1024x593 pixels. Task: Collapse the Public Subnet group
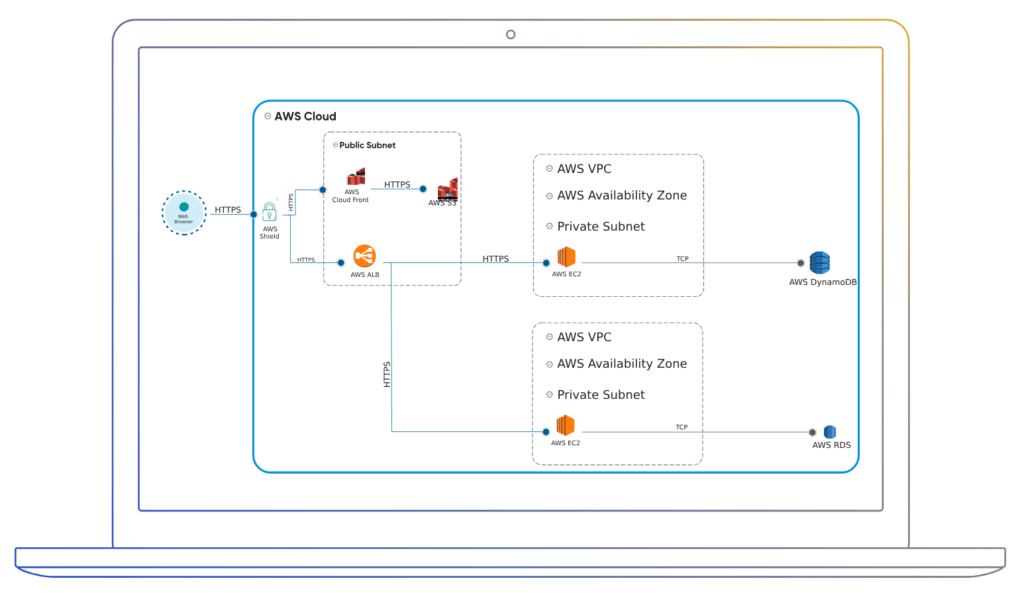pyautogui.click(x=336, y=145)
